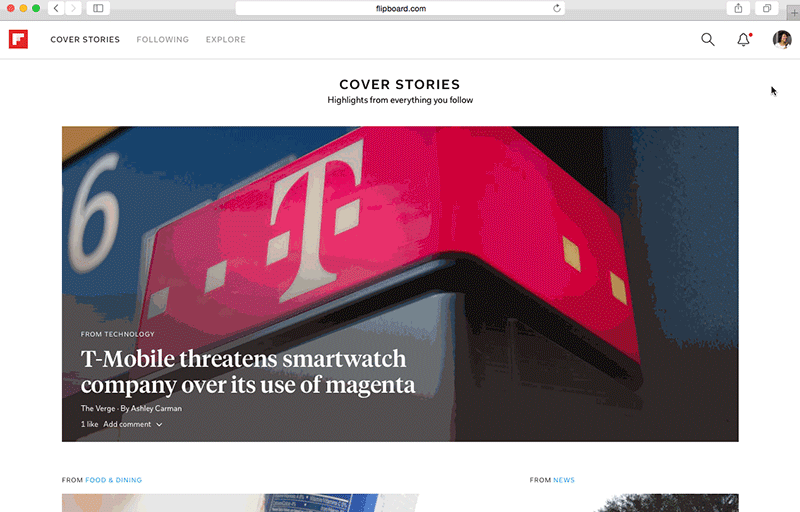Reload the page with the refresh icon
Viewport: 800px width, 512px height.
click(x=557, y=8)
